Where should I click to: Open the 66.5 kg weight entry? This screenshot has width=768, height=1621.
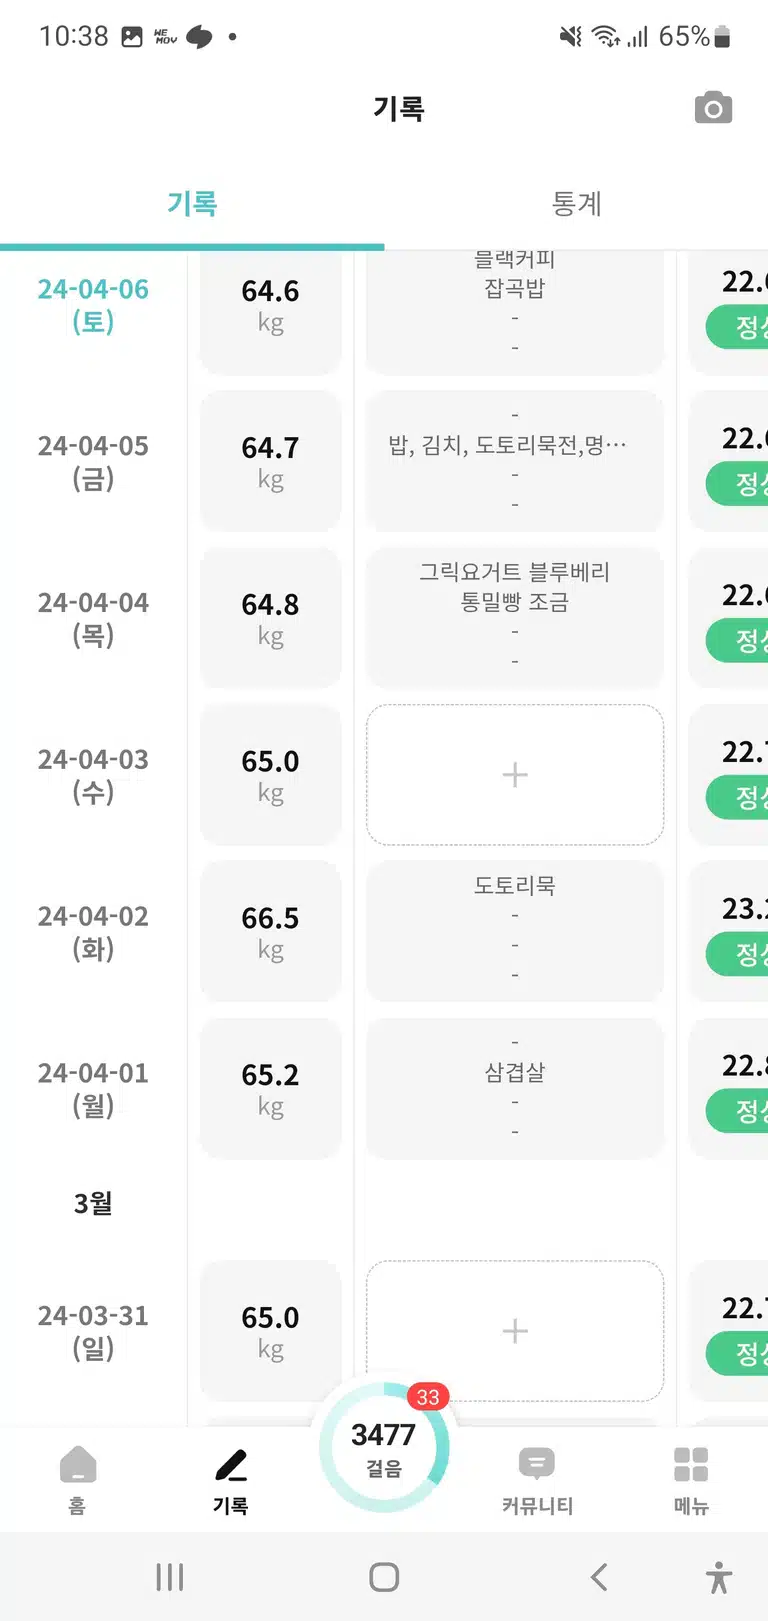[271, 932]
